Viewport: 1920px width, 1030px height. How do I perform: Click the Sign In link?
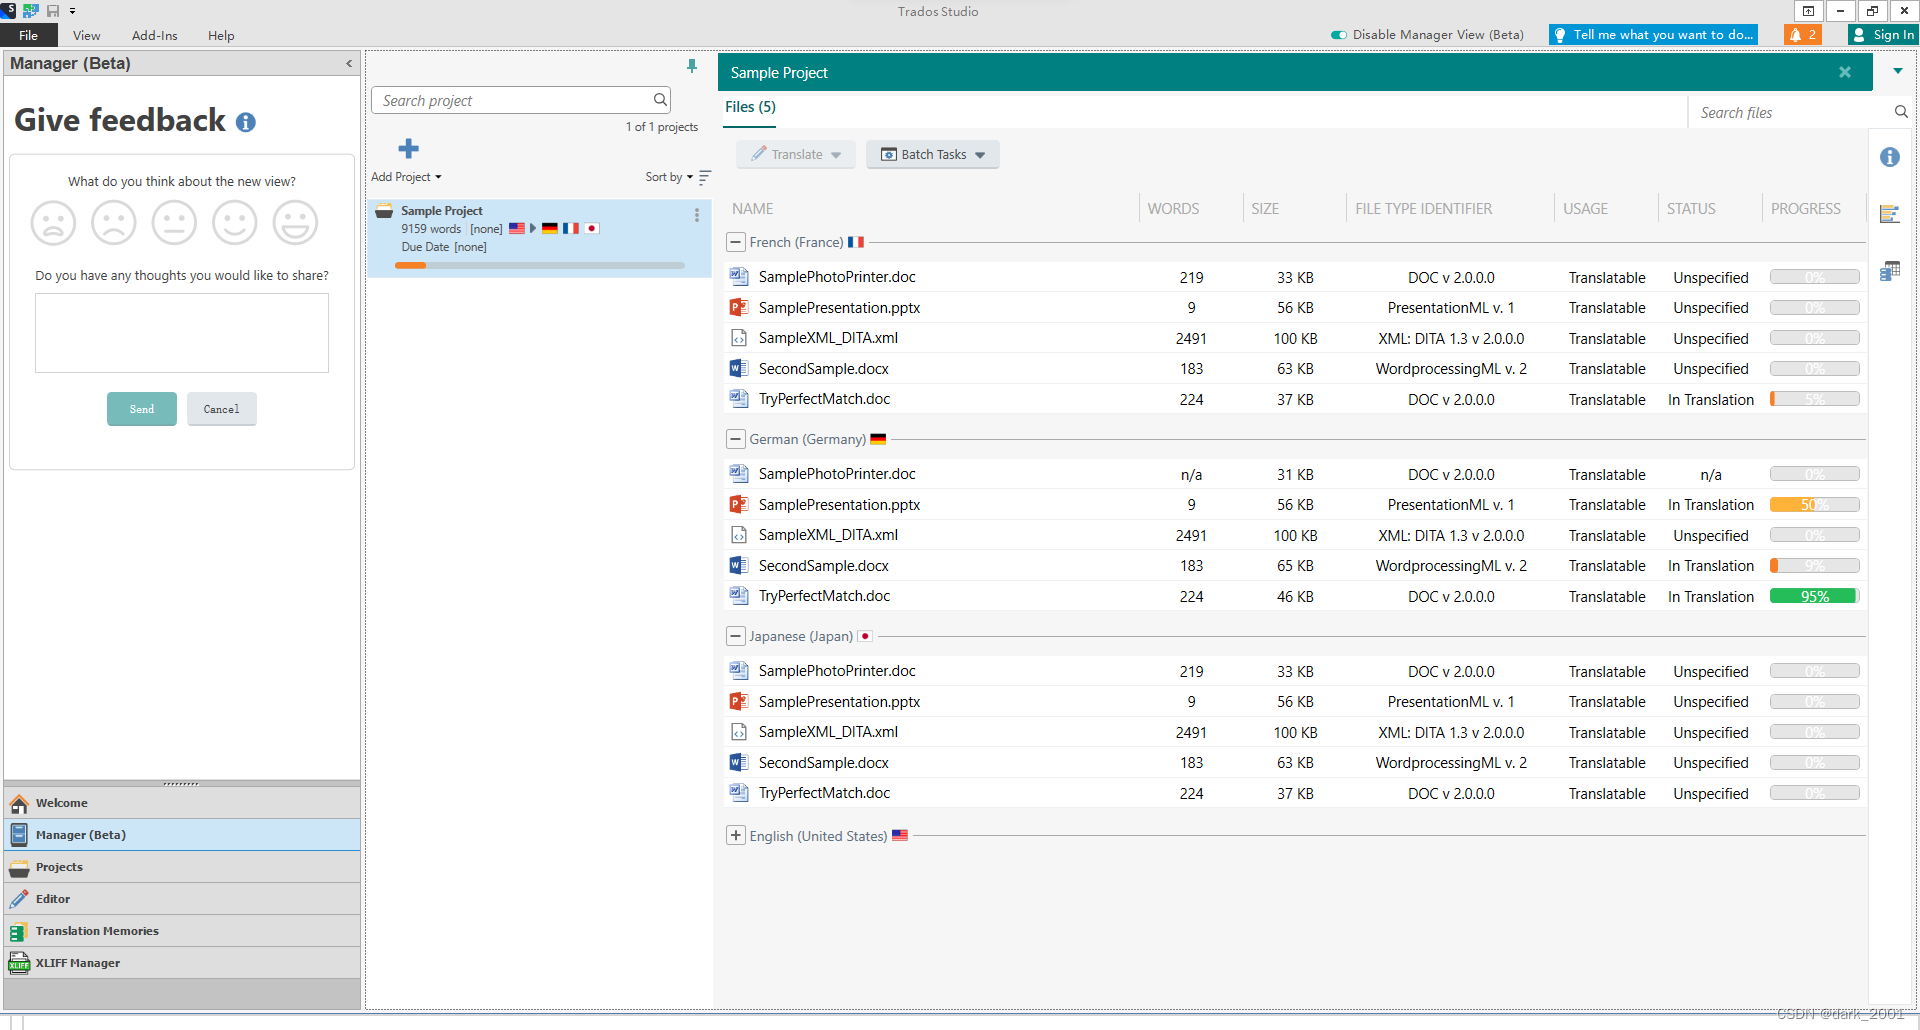(1893, 35)
